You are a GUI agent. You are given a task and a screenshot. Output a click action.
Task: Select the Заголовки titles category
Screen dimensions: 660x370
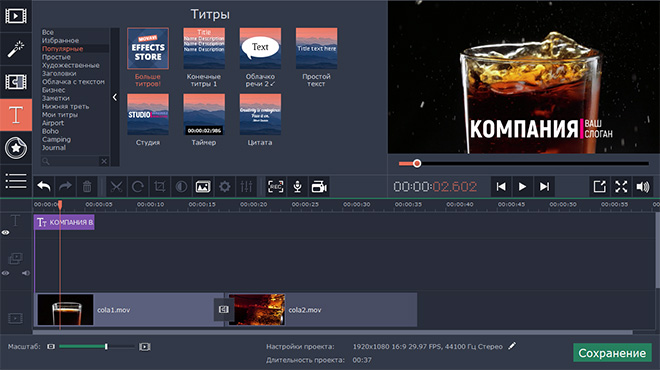tap(59, 73)
